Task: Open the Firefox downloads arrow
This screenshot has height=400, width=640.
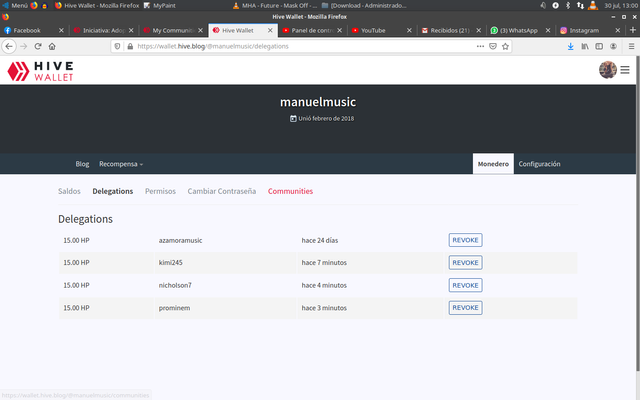Action: (571, 47)
